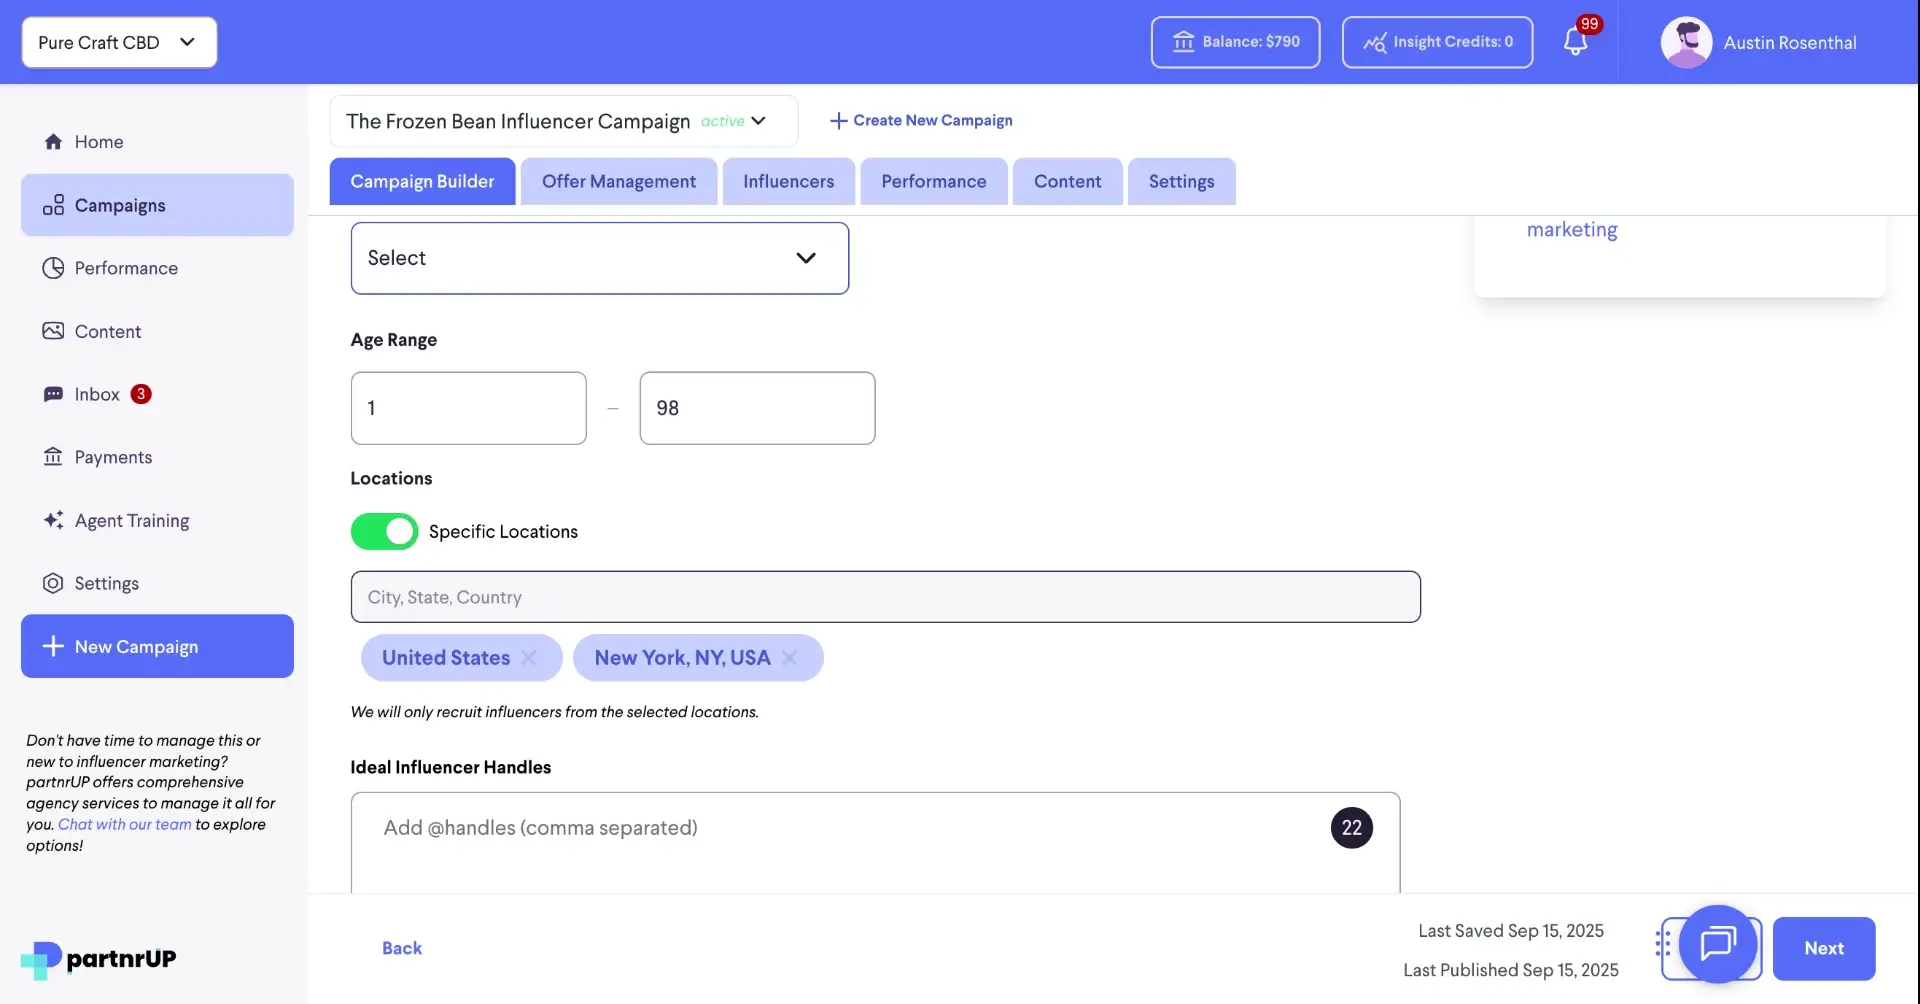Open the Influencers tab
The image size is (1920, 1004).
coord(788,181)
